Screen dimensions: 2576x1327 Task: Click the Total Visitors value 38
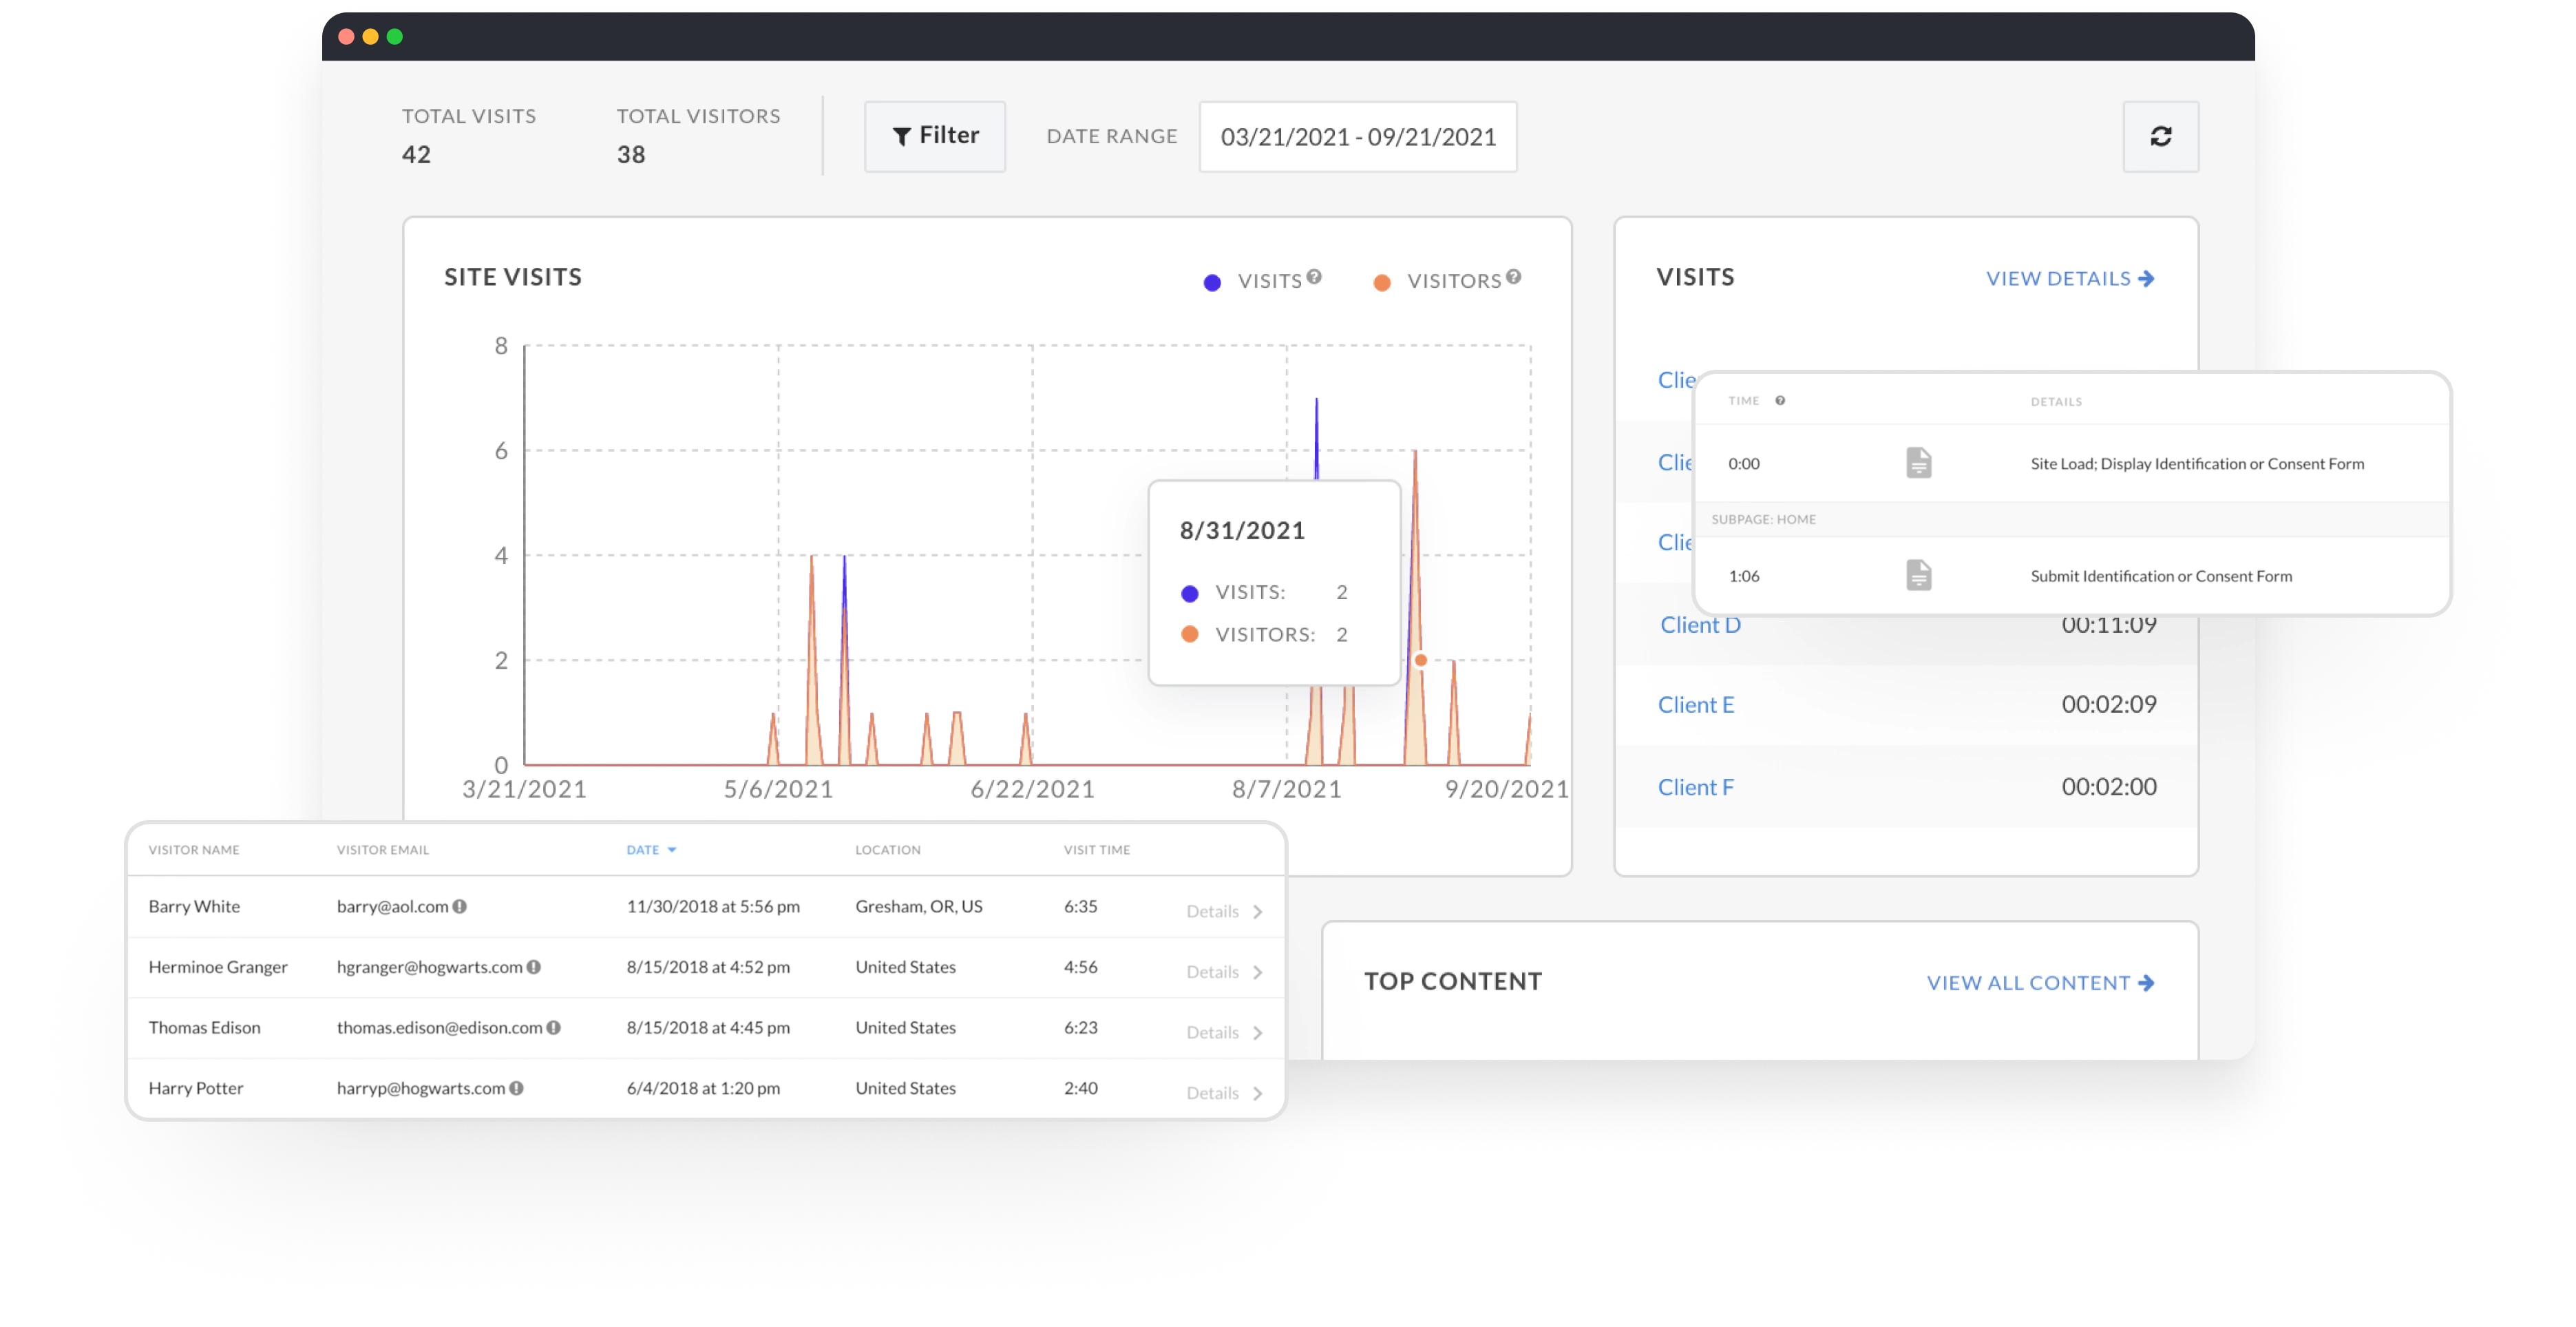coord(630,154)
